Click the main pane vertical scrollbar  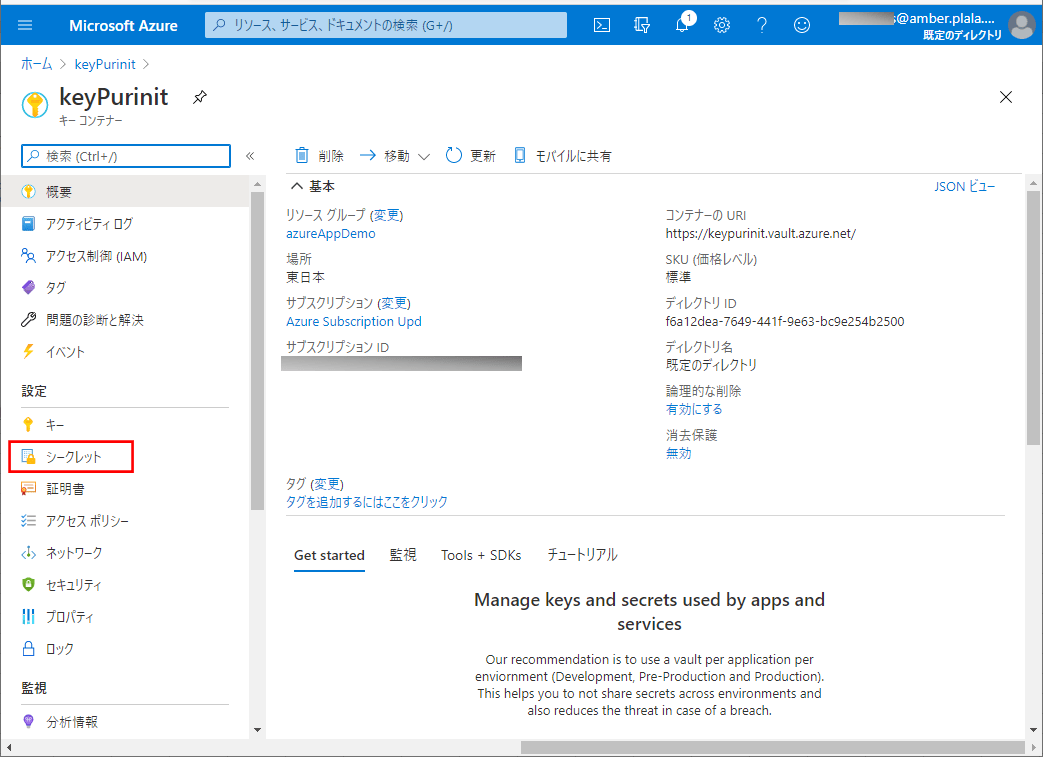[1033, 318]
